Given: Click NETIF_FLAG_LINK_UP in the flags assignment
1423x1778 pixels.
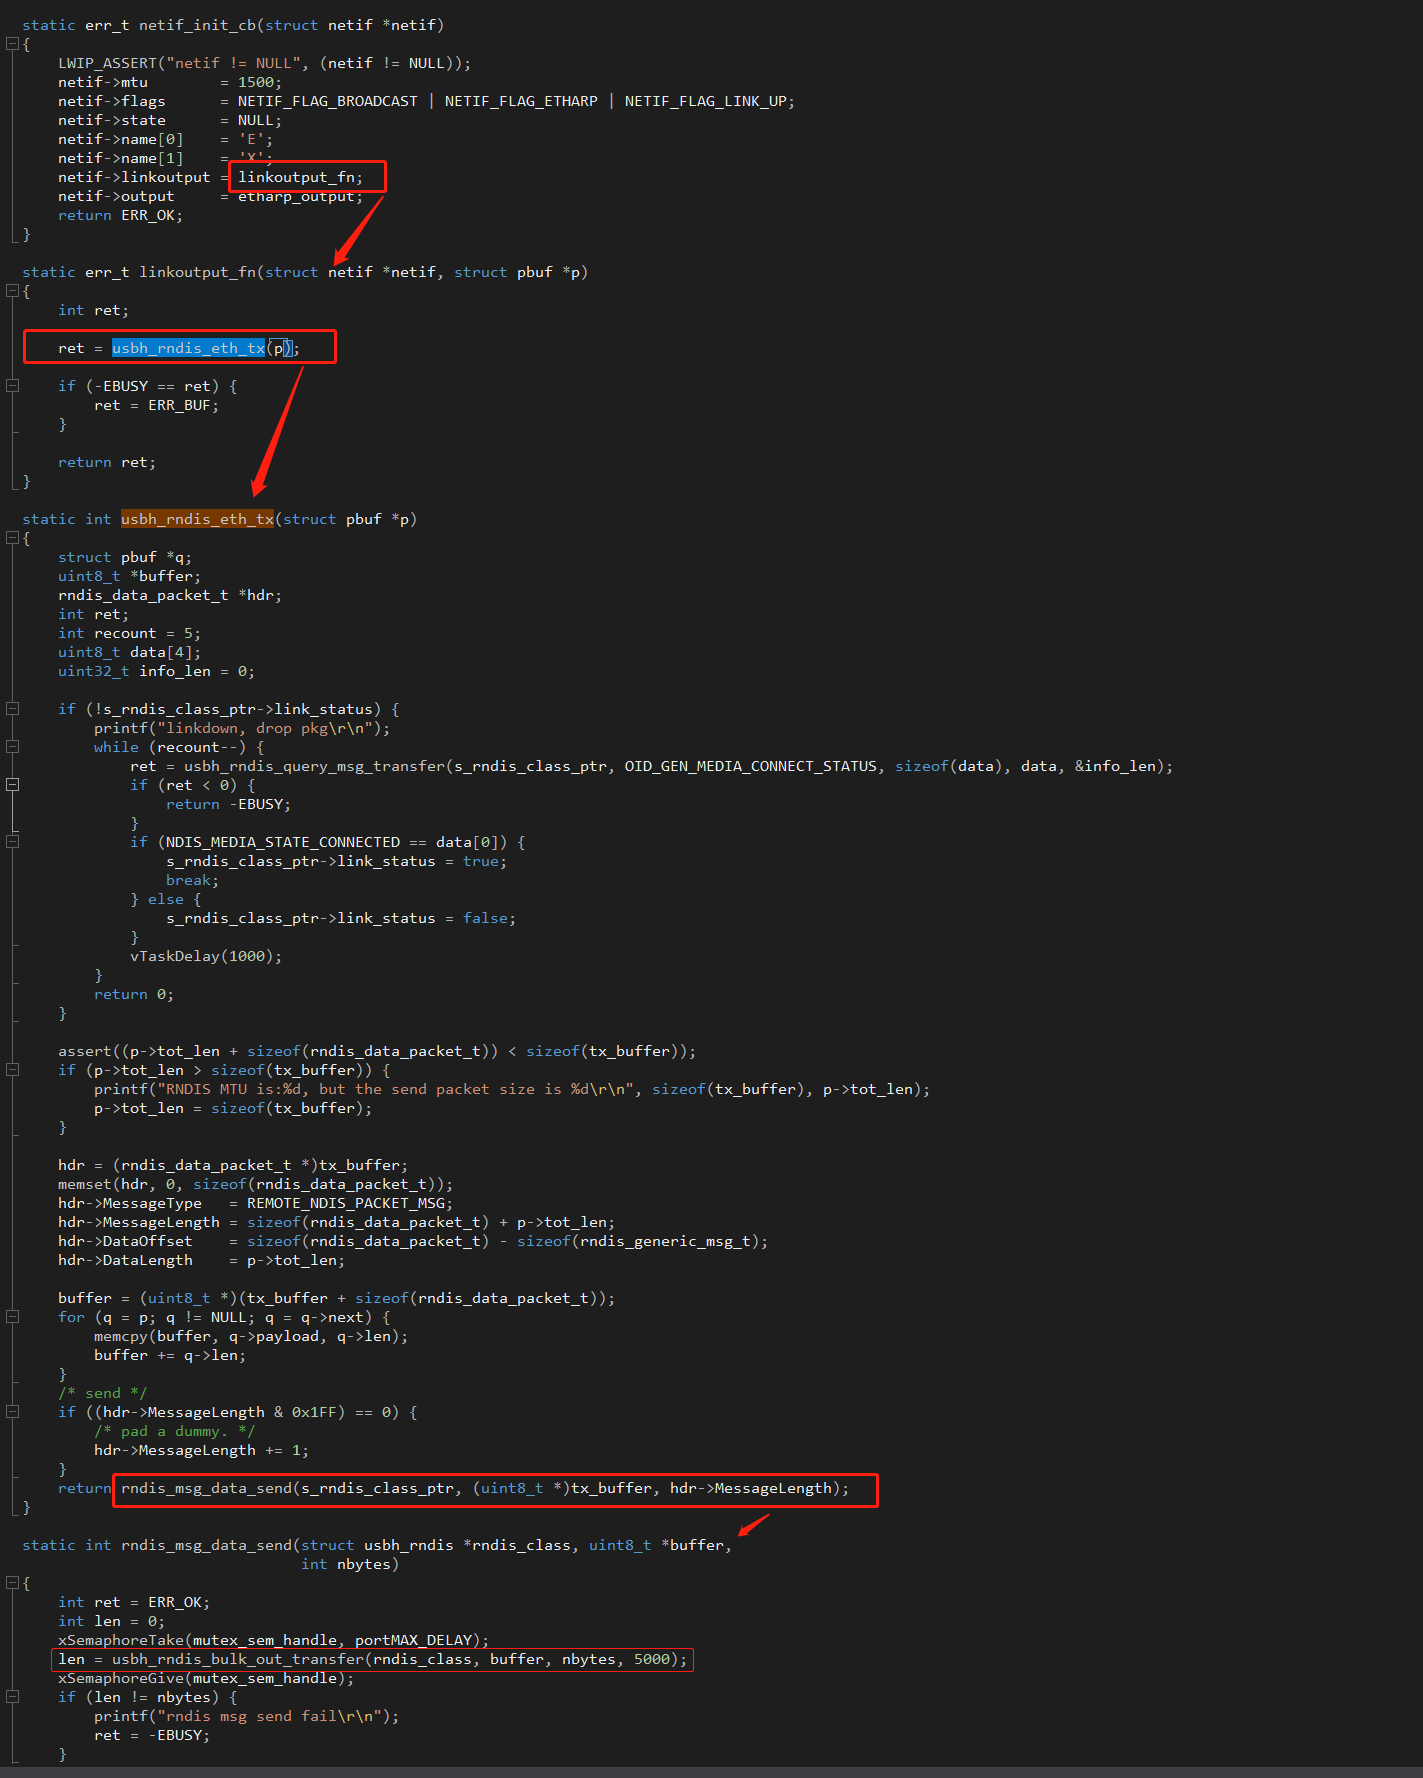Looking at the screenshot, I should click(x=706, y=101).
